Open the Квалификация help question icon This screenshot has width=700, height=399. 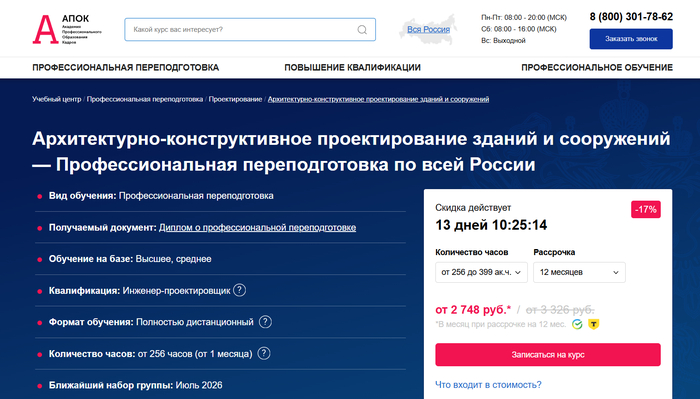coord(240,290)
